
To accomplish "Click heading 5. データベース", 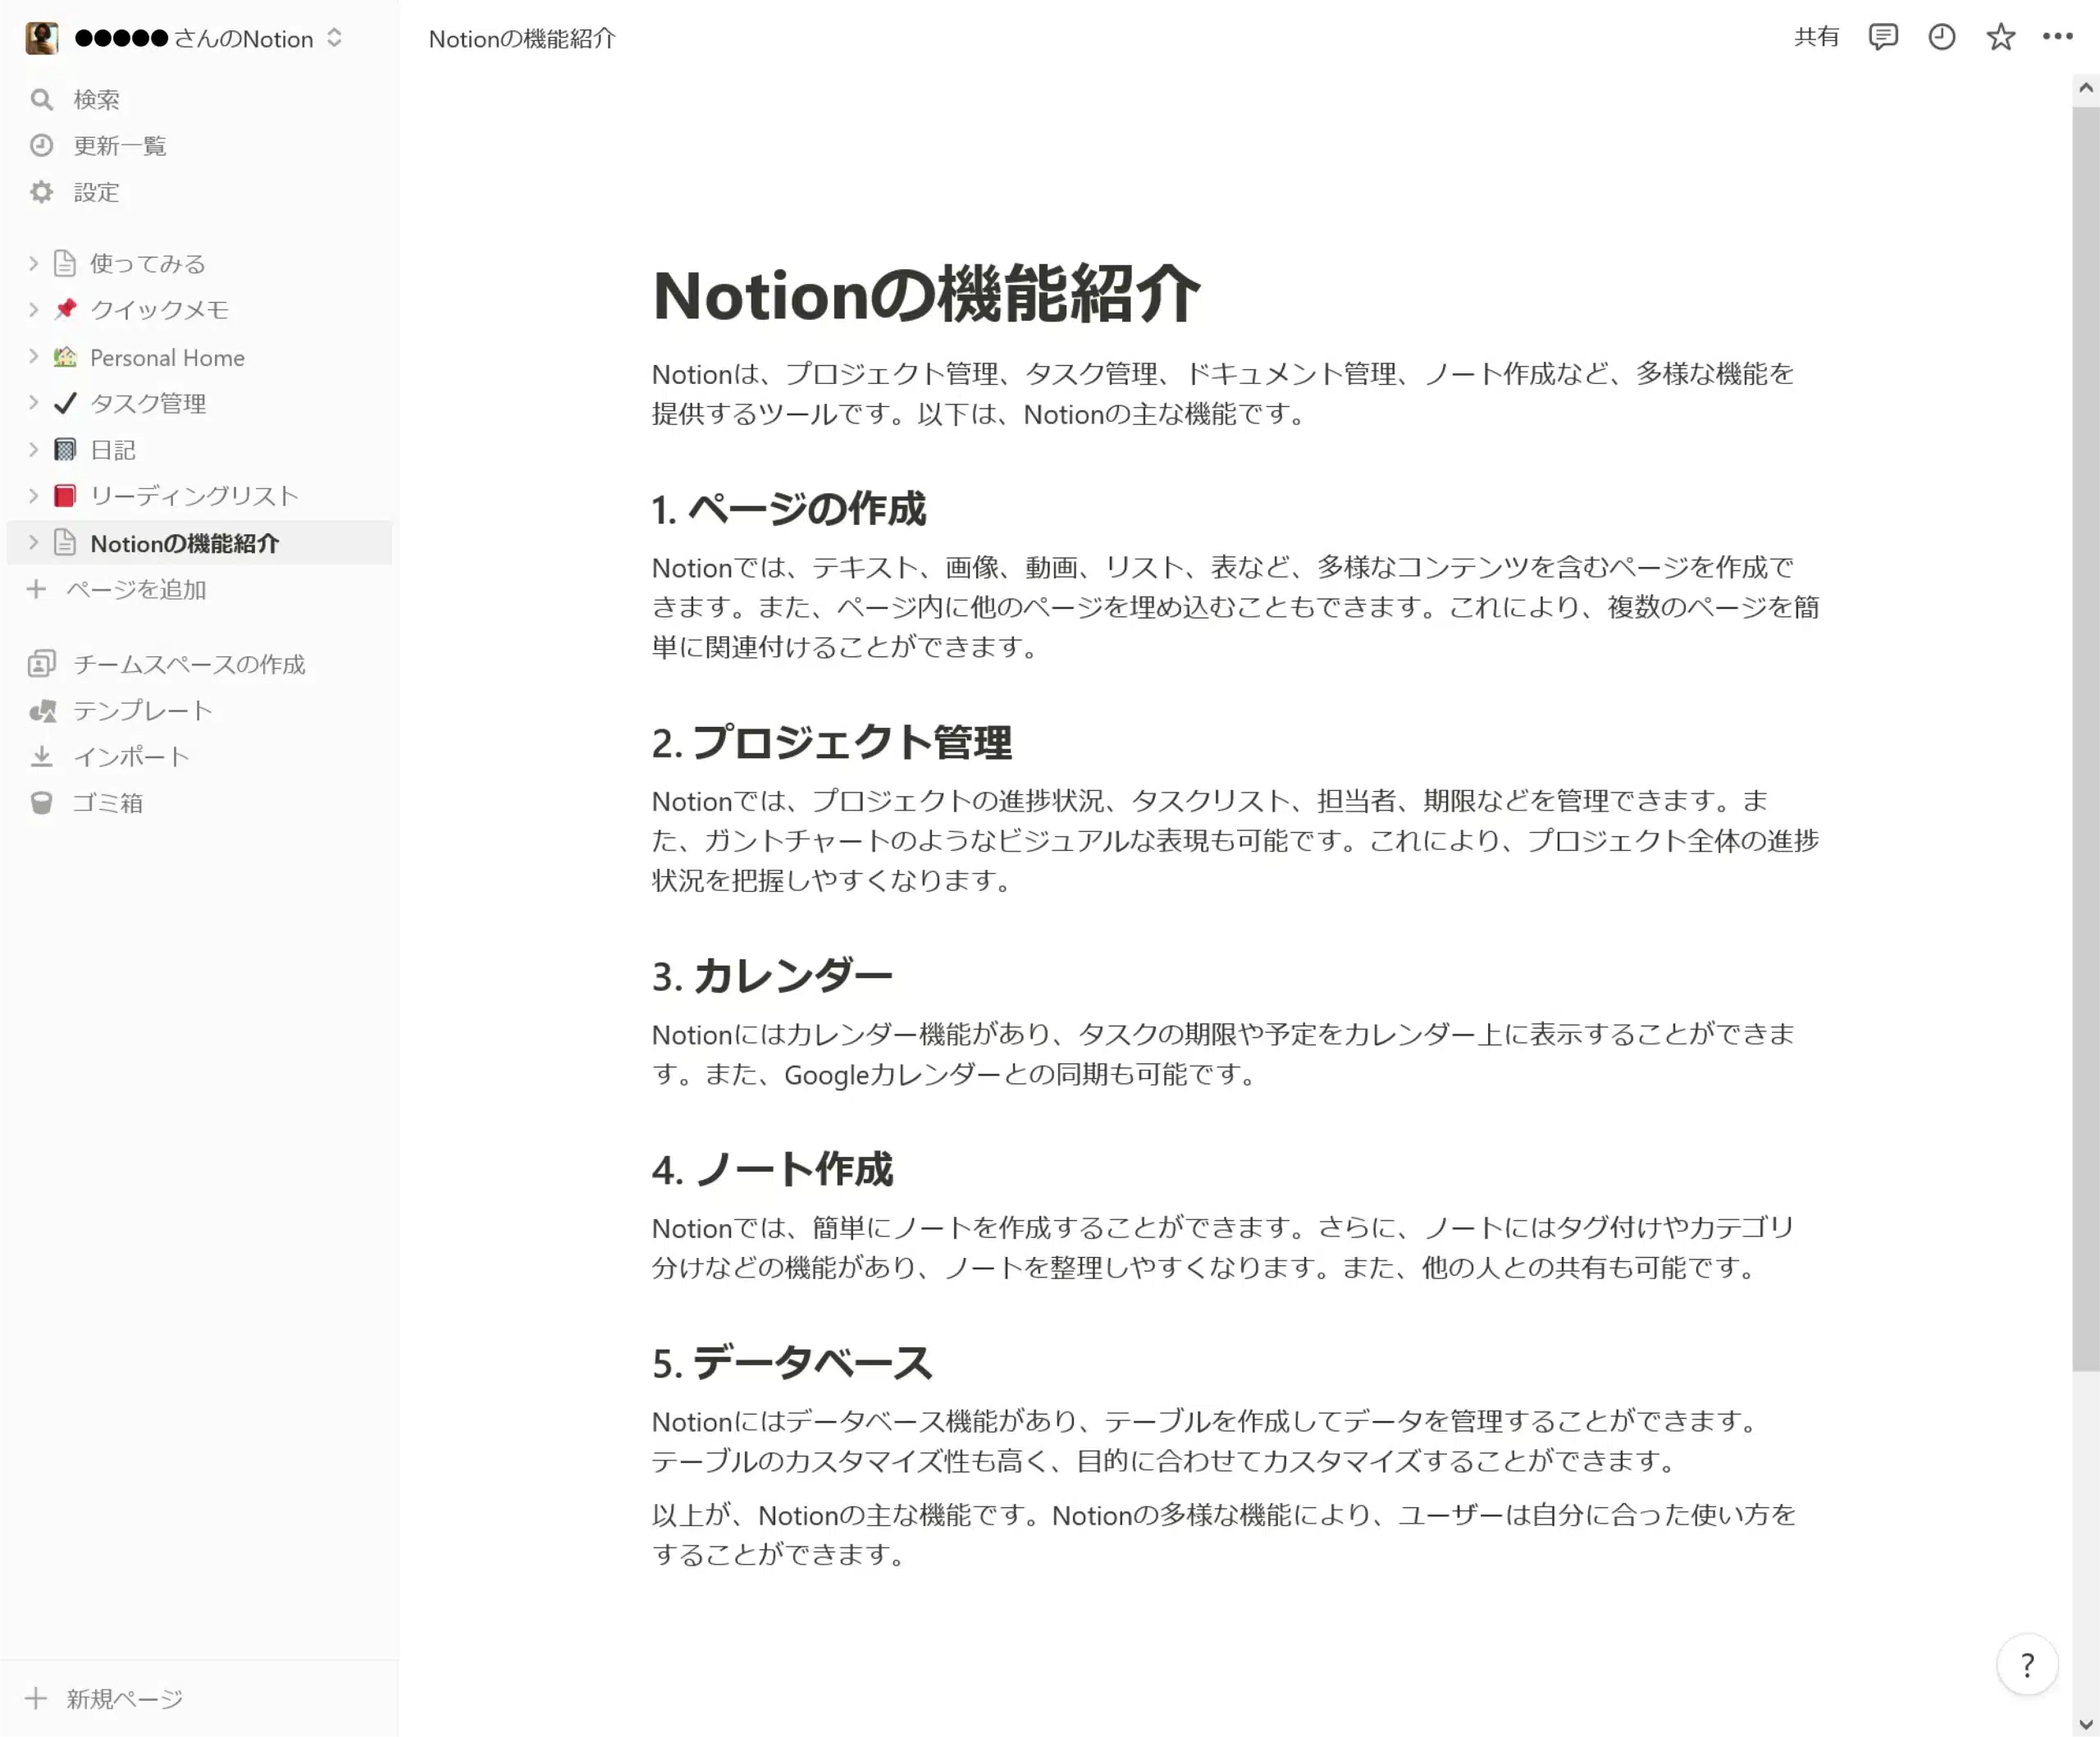I will point(792,1363).
